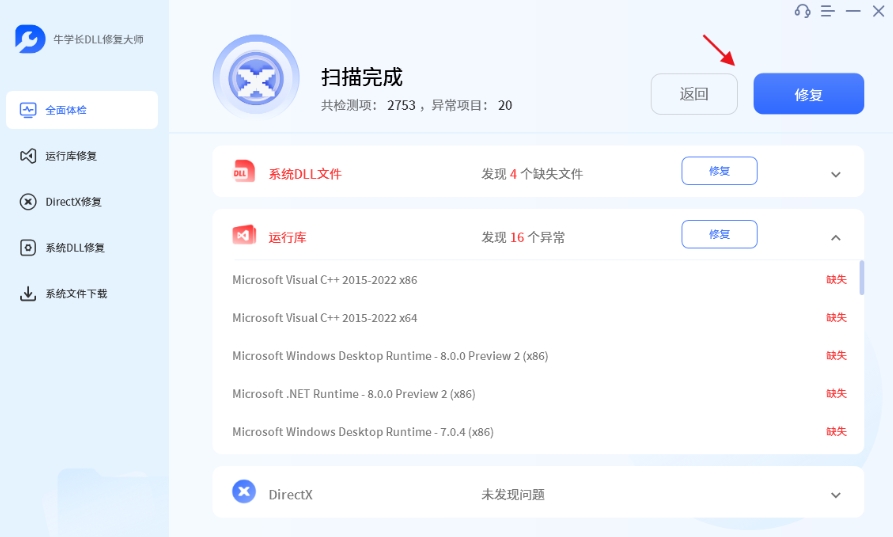
Task: Close the application window
Action: 878,11
